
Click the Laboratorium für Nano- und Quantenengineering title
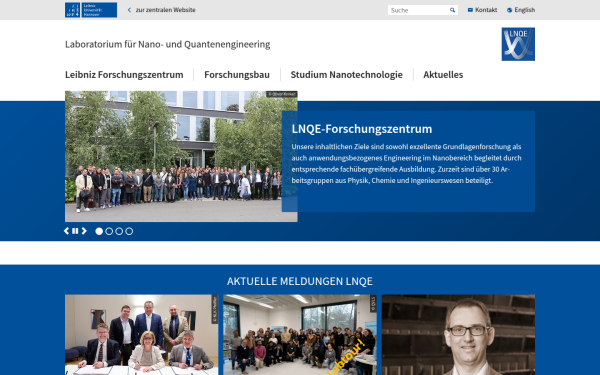(x=168, y=44)
